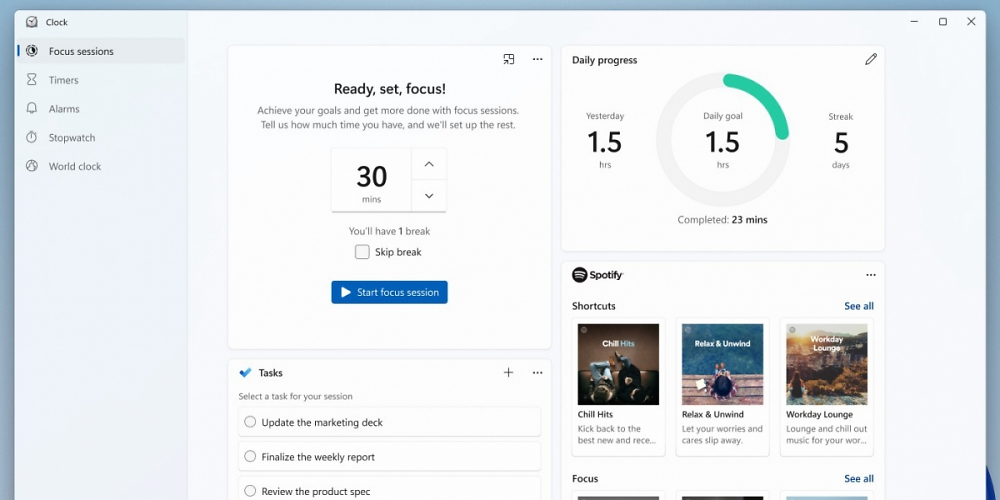The height and width of the screenshot is (500, 1000).
Task: Click the 30 mins duration field
Action: [371, 180]
